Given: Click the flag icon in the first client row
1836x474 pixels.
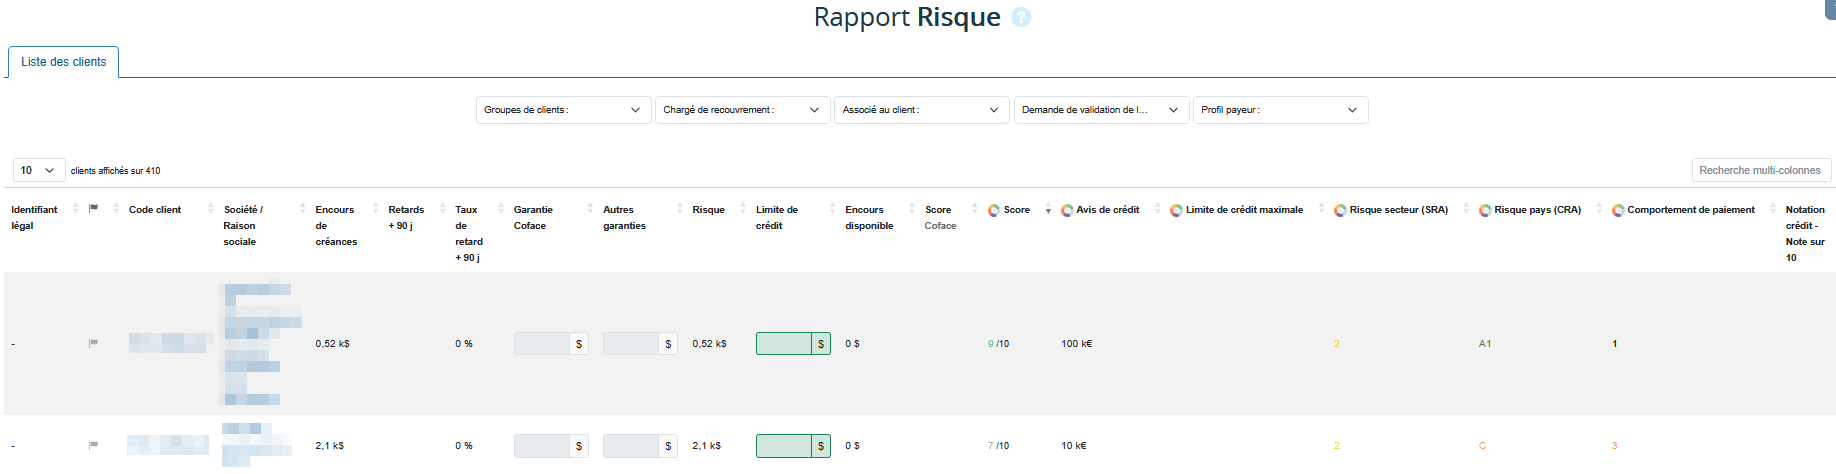Looking at the screenshot, I should [93, 343].
